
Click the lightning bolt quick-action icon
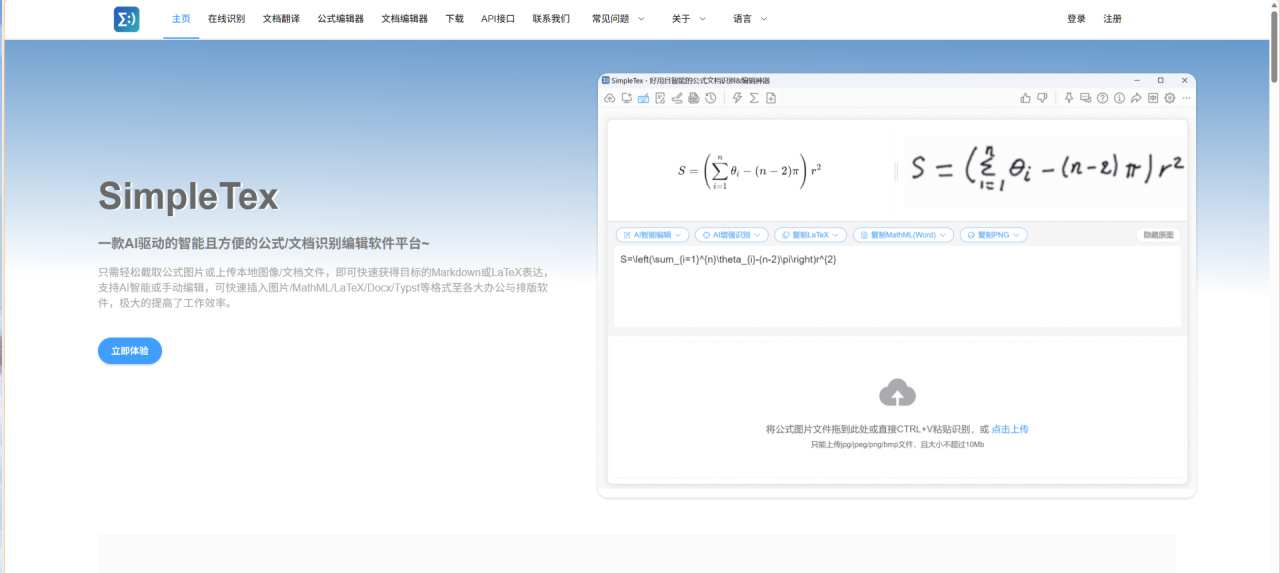click(737, 98)
